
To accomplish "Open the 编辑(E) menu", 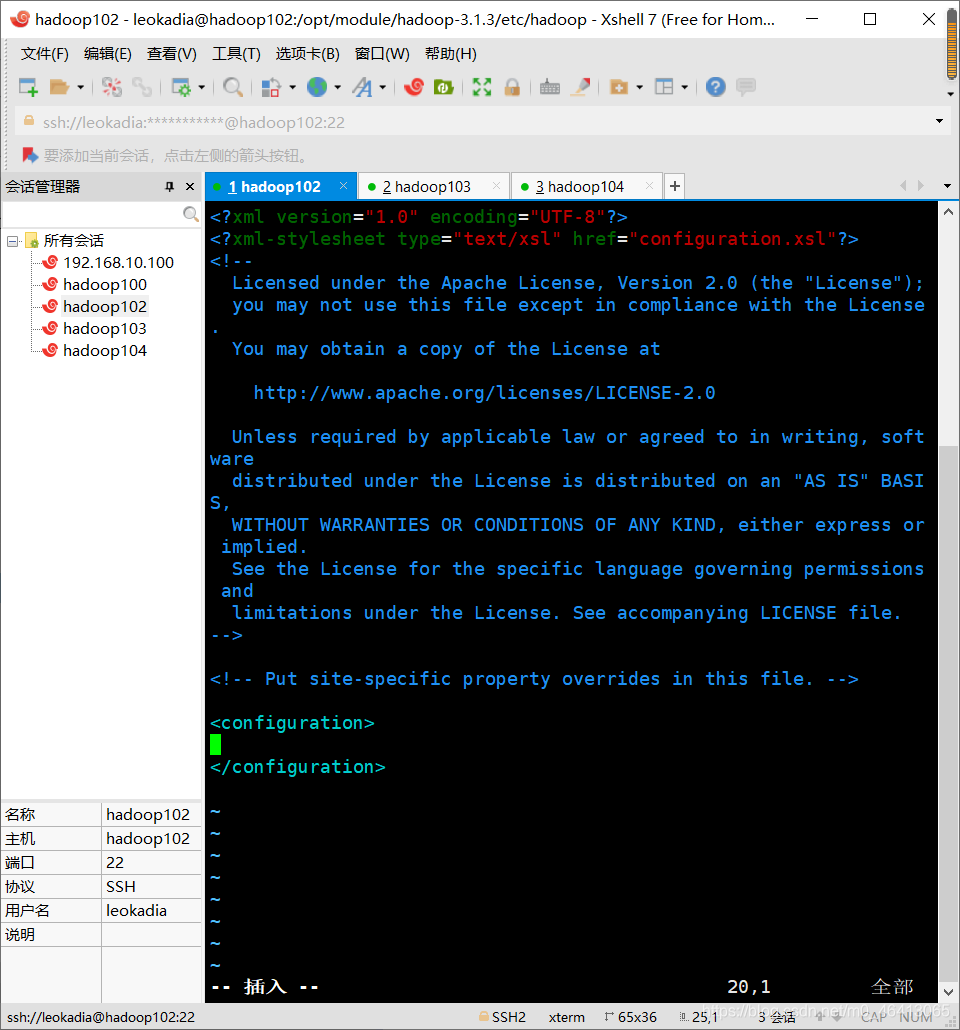I will coord(108,54).
